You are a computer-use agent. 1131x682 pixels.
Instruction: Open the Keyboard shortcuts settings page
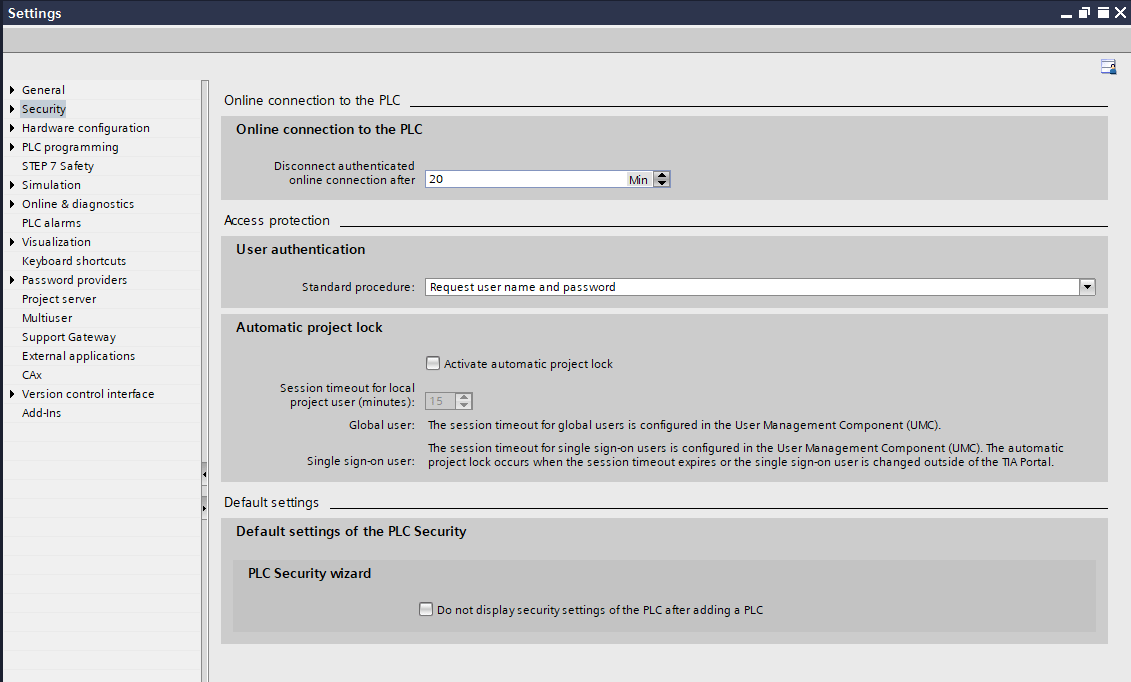click(x=74, y=261)
